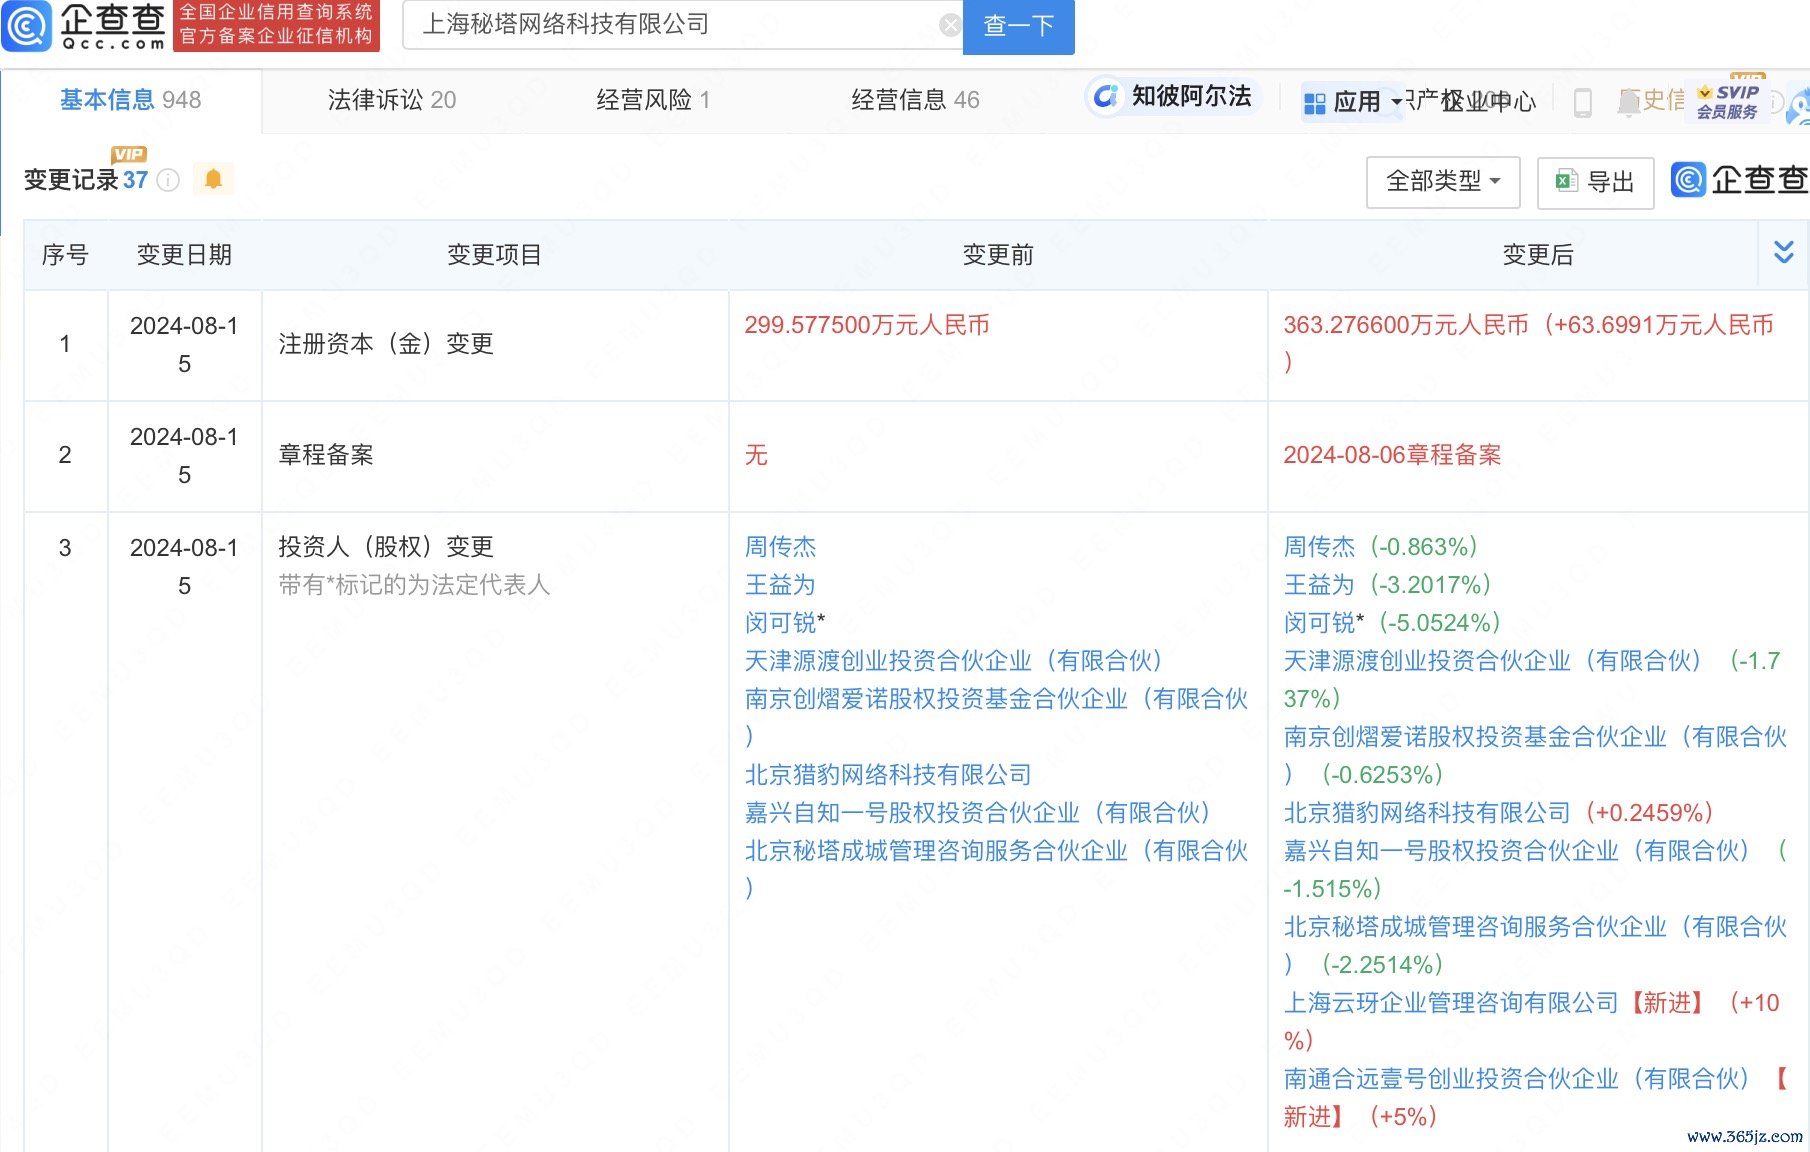Export records with the 导出 button
The width and height of the screenshot is (1810, 1152).
coord(1595,182)
